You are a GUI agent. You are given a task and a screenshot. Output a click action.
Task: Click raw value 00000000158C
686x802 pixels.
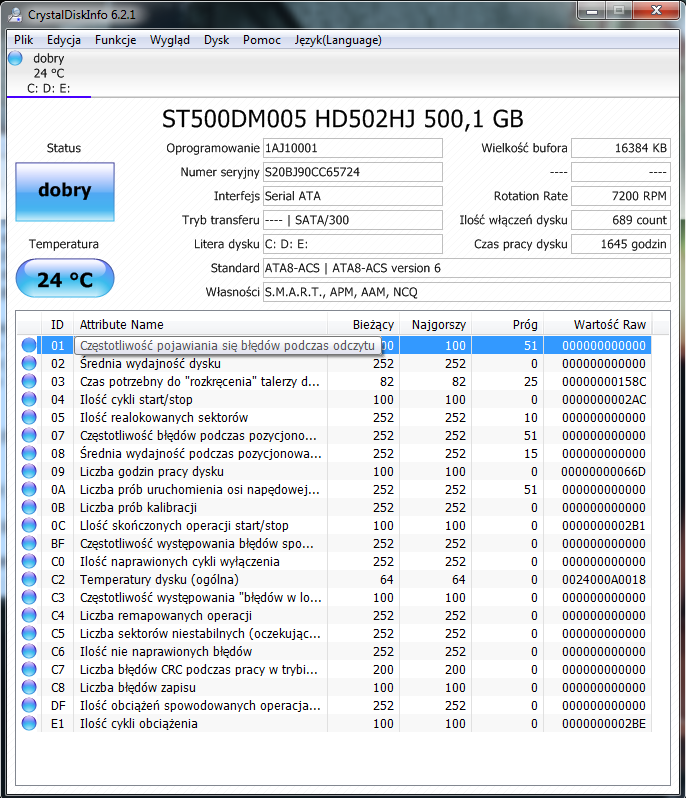[x=604, y=382]
